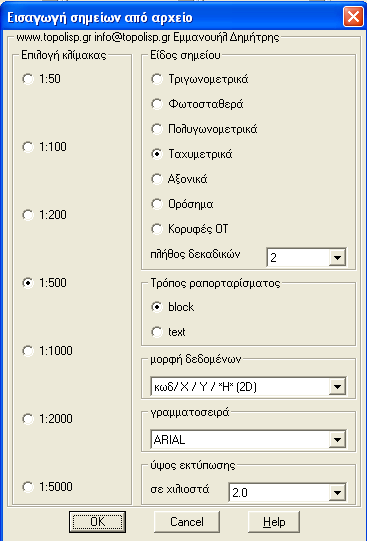Choose Κορυφές ΟΤ point type

pyautogui.click(x=157, y=229)
